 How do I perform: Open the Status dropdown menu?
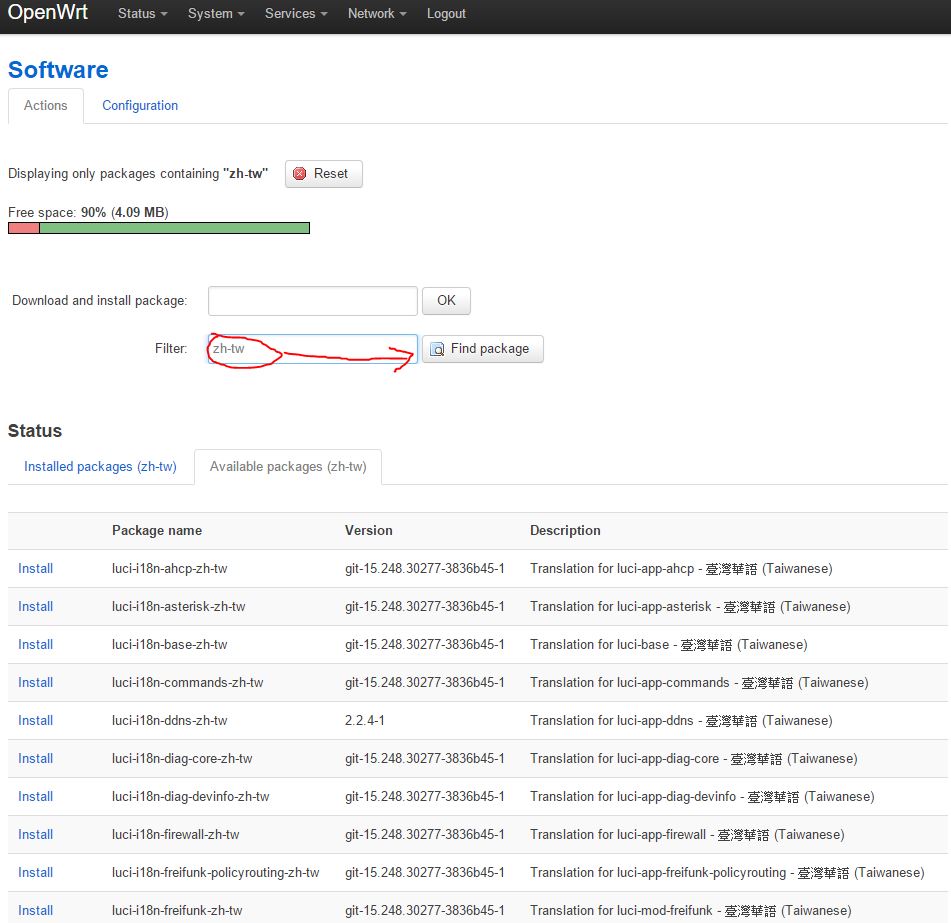coord(143,13)
